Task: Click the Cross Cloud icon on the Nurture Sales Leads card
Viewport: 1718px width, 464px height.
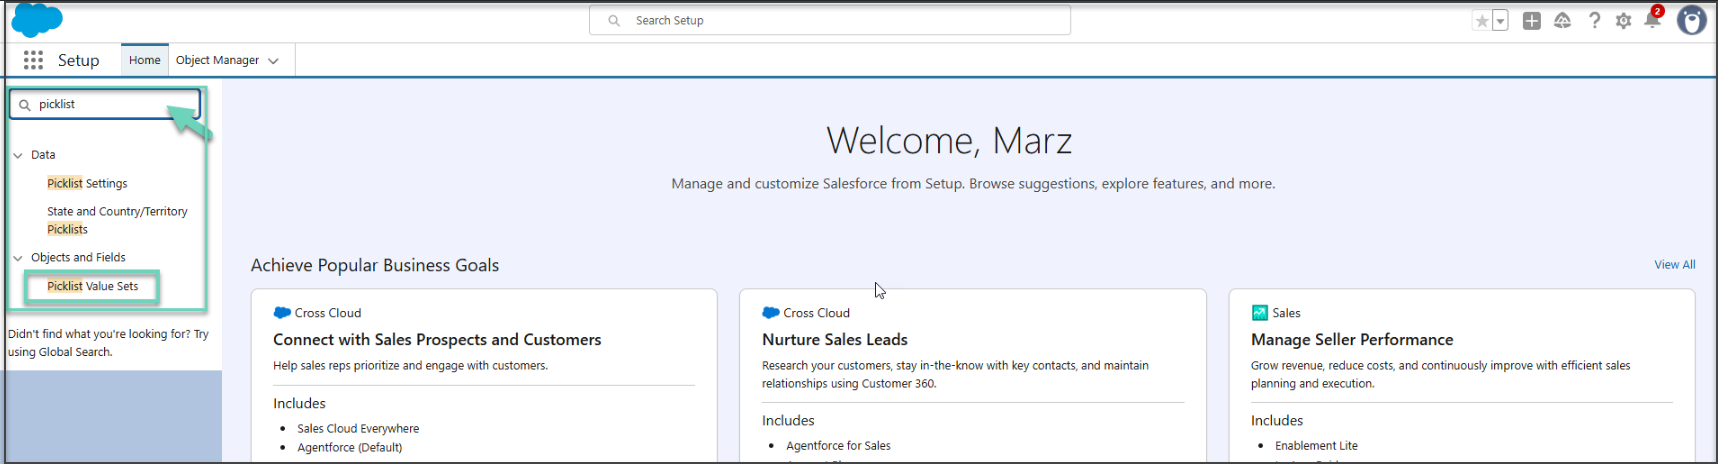Action: (771, 313)
